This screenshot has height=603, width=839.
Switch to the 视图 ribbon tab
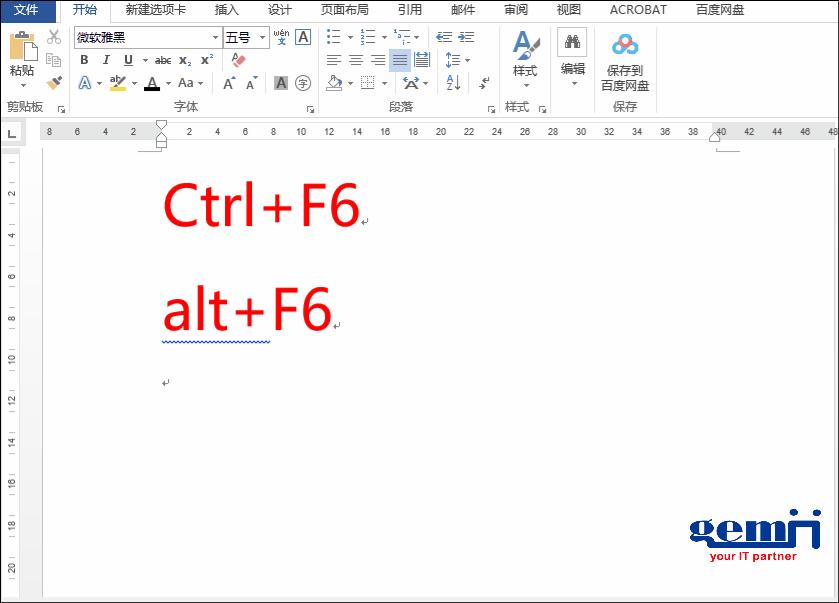point(568,10)
